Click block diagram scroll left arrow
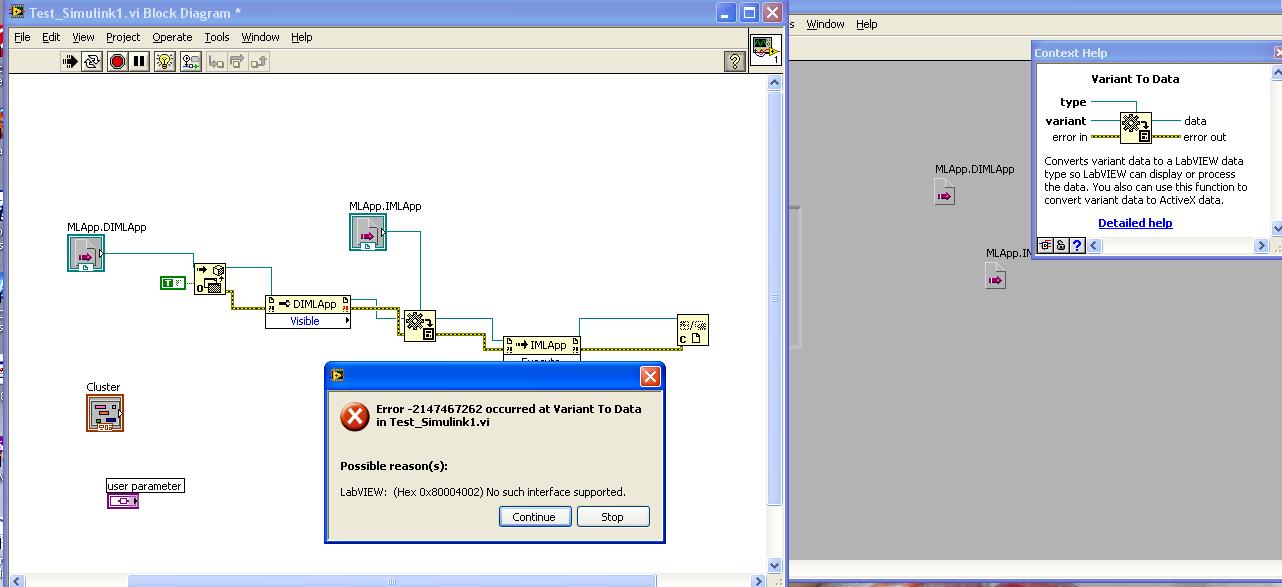This screenshot has height=587, width=1282. click(17, 581)
